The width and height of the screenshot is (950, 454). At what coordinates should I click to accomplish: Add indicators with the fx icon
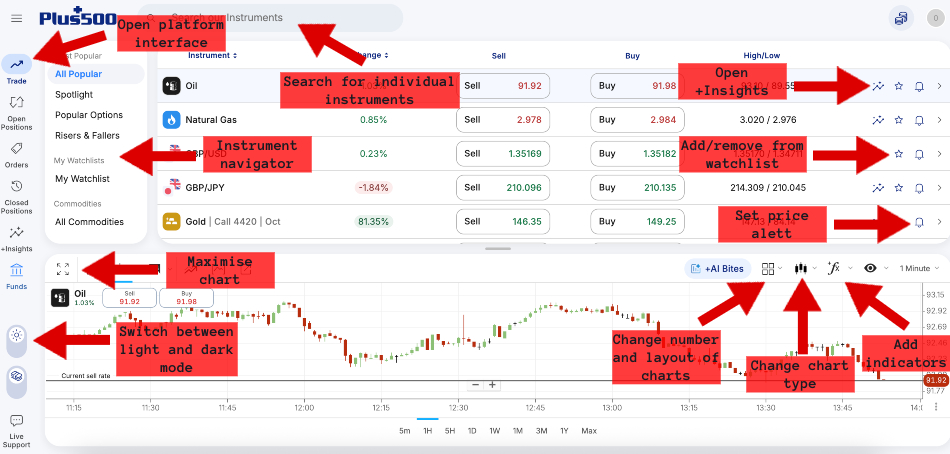[x=834, y=268]
